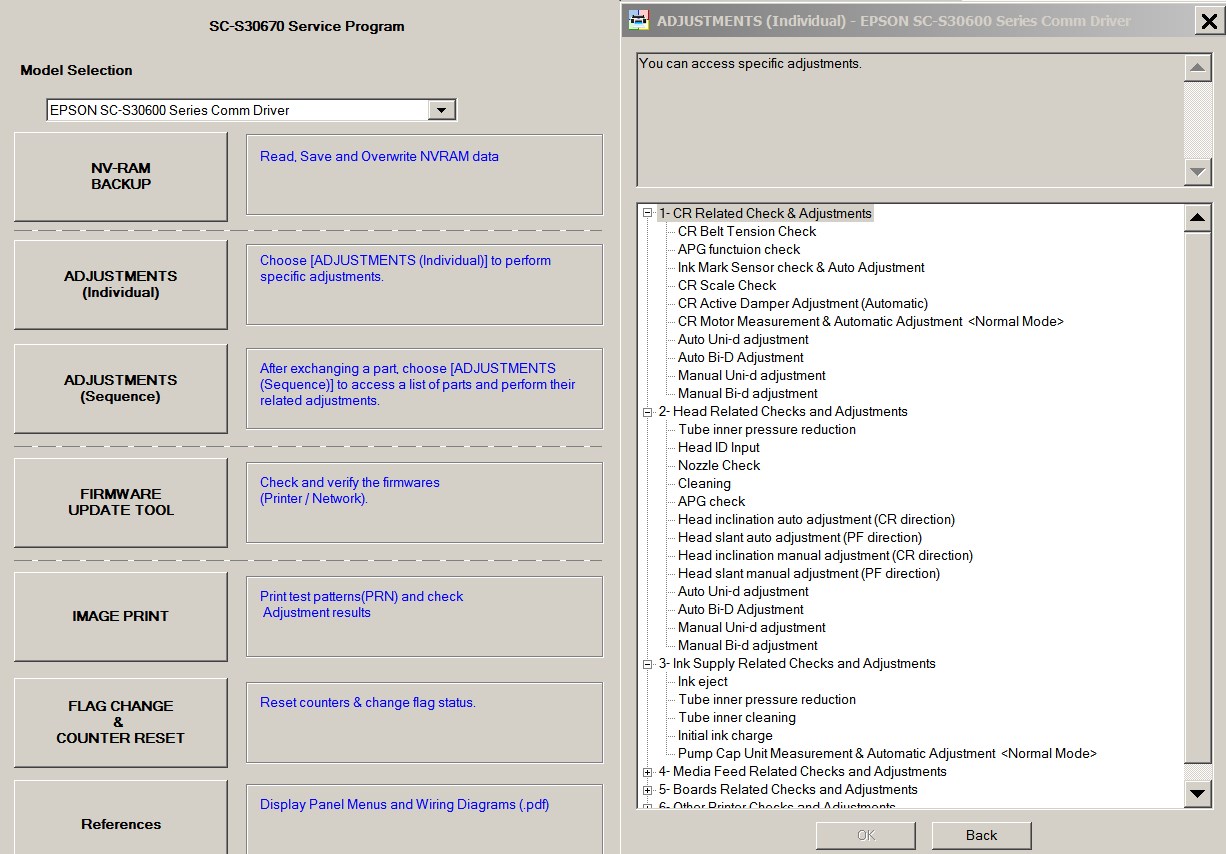Select Initial ink charge

[725, 735]
